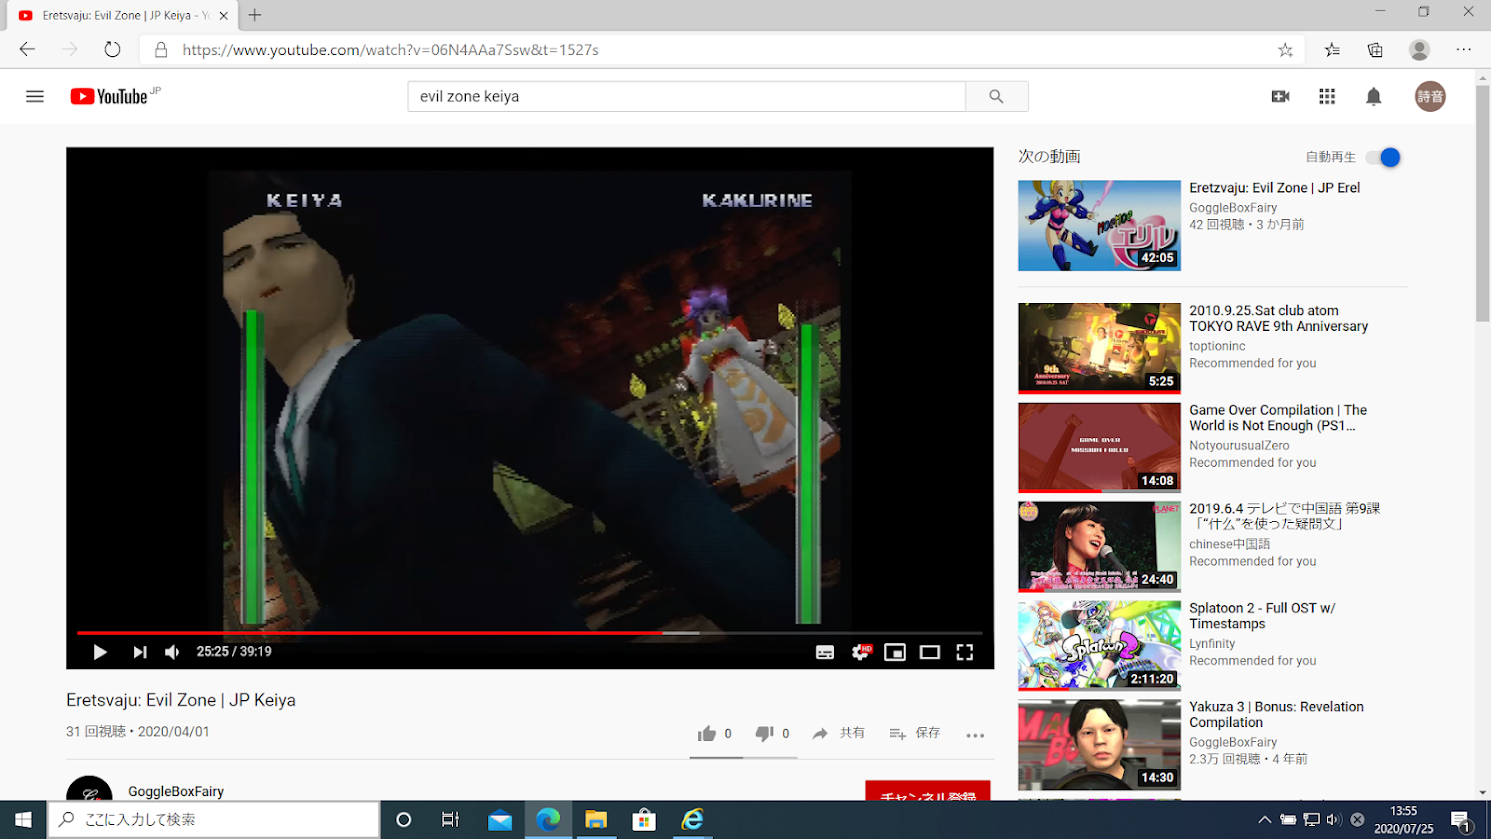This screenshot has height=839, width=1491.
Task: Select the Eretsvaju Evil Zone browser tab
Action: point(123,15)
